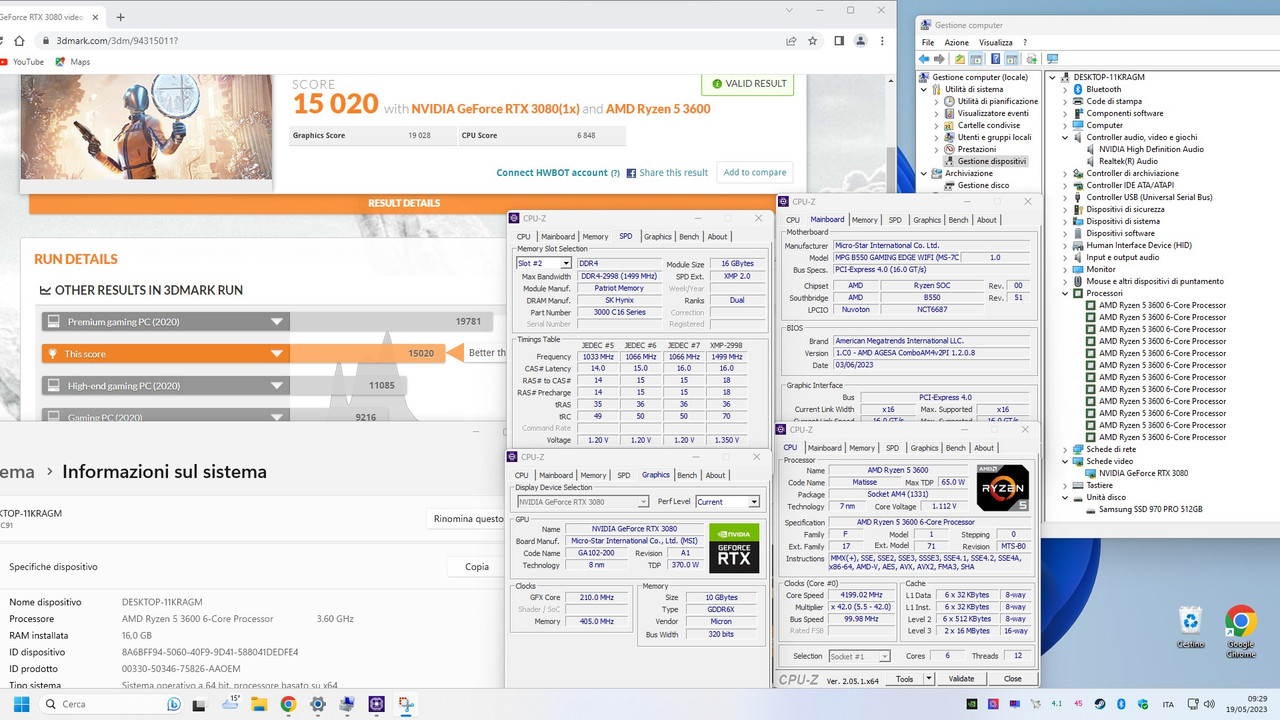Click Steam icon in system tray
This screenshot has height=720, width=1280.
pos(1100,704)
